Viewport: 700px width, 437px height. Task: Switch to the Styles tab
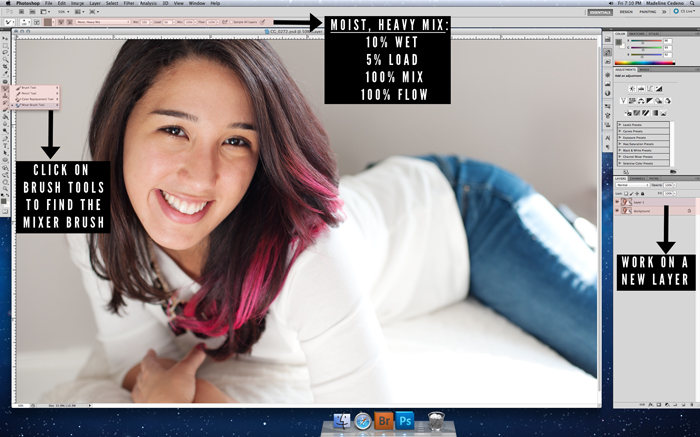click(654, 34)
